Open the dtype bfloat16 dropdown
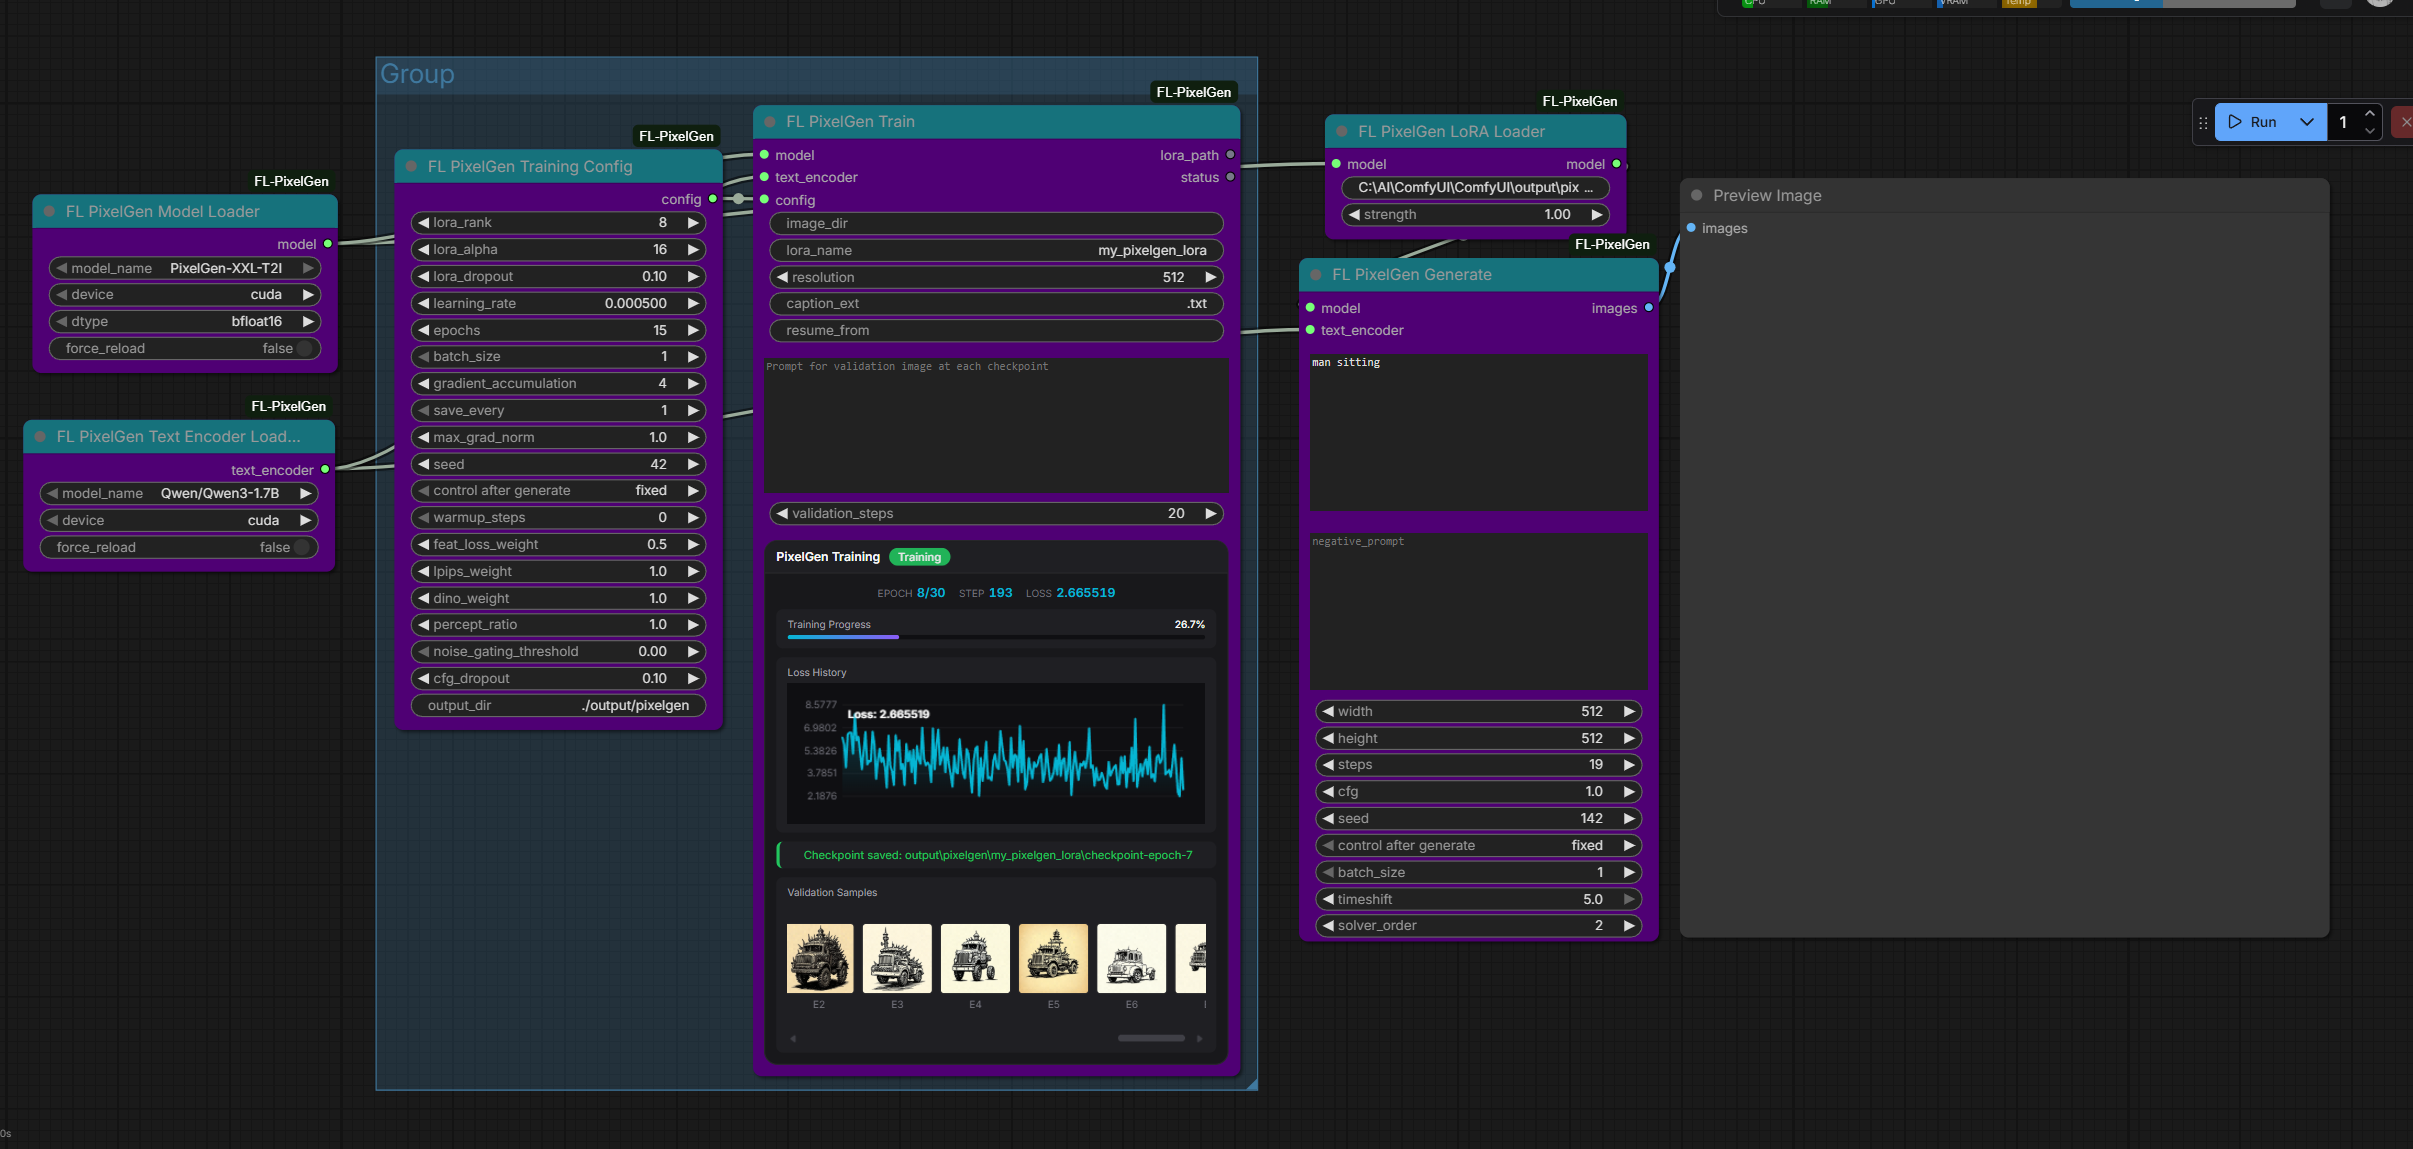 tap(185, 322)
